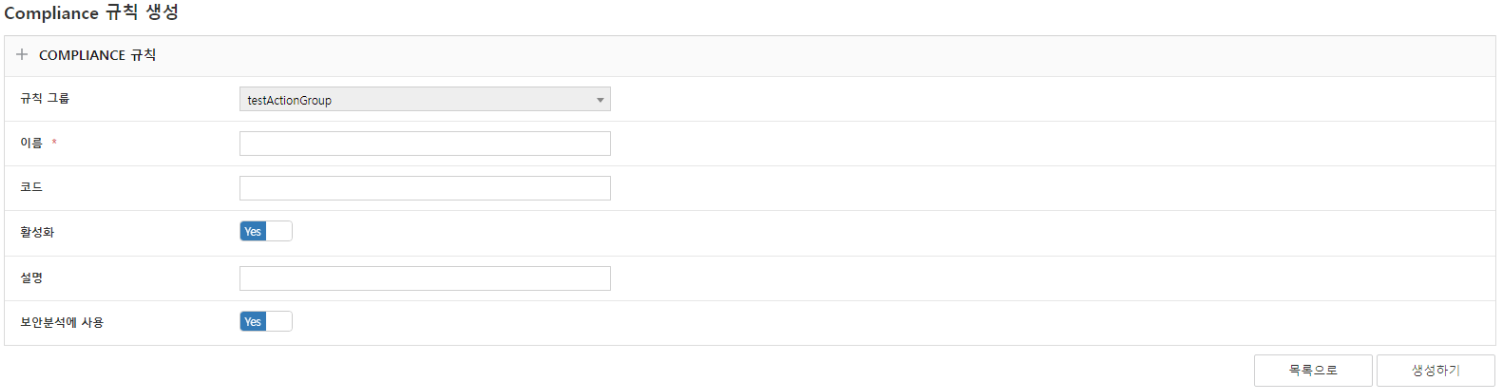Viewport: 1500px width, 391px height.
Task: Focus the 이름 text field
Action: (x=425, y=144)
